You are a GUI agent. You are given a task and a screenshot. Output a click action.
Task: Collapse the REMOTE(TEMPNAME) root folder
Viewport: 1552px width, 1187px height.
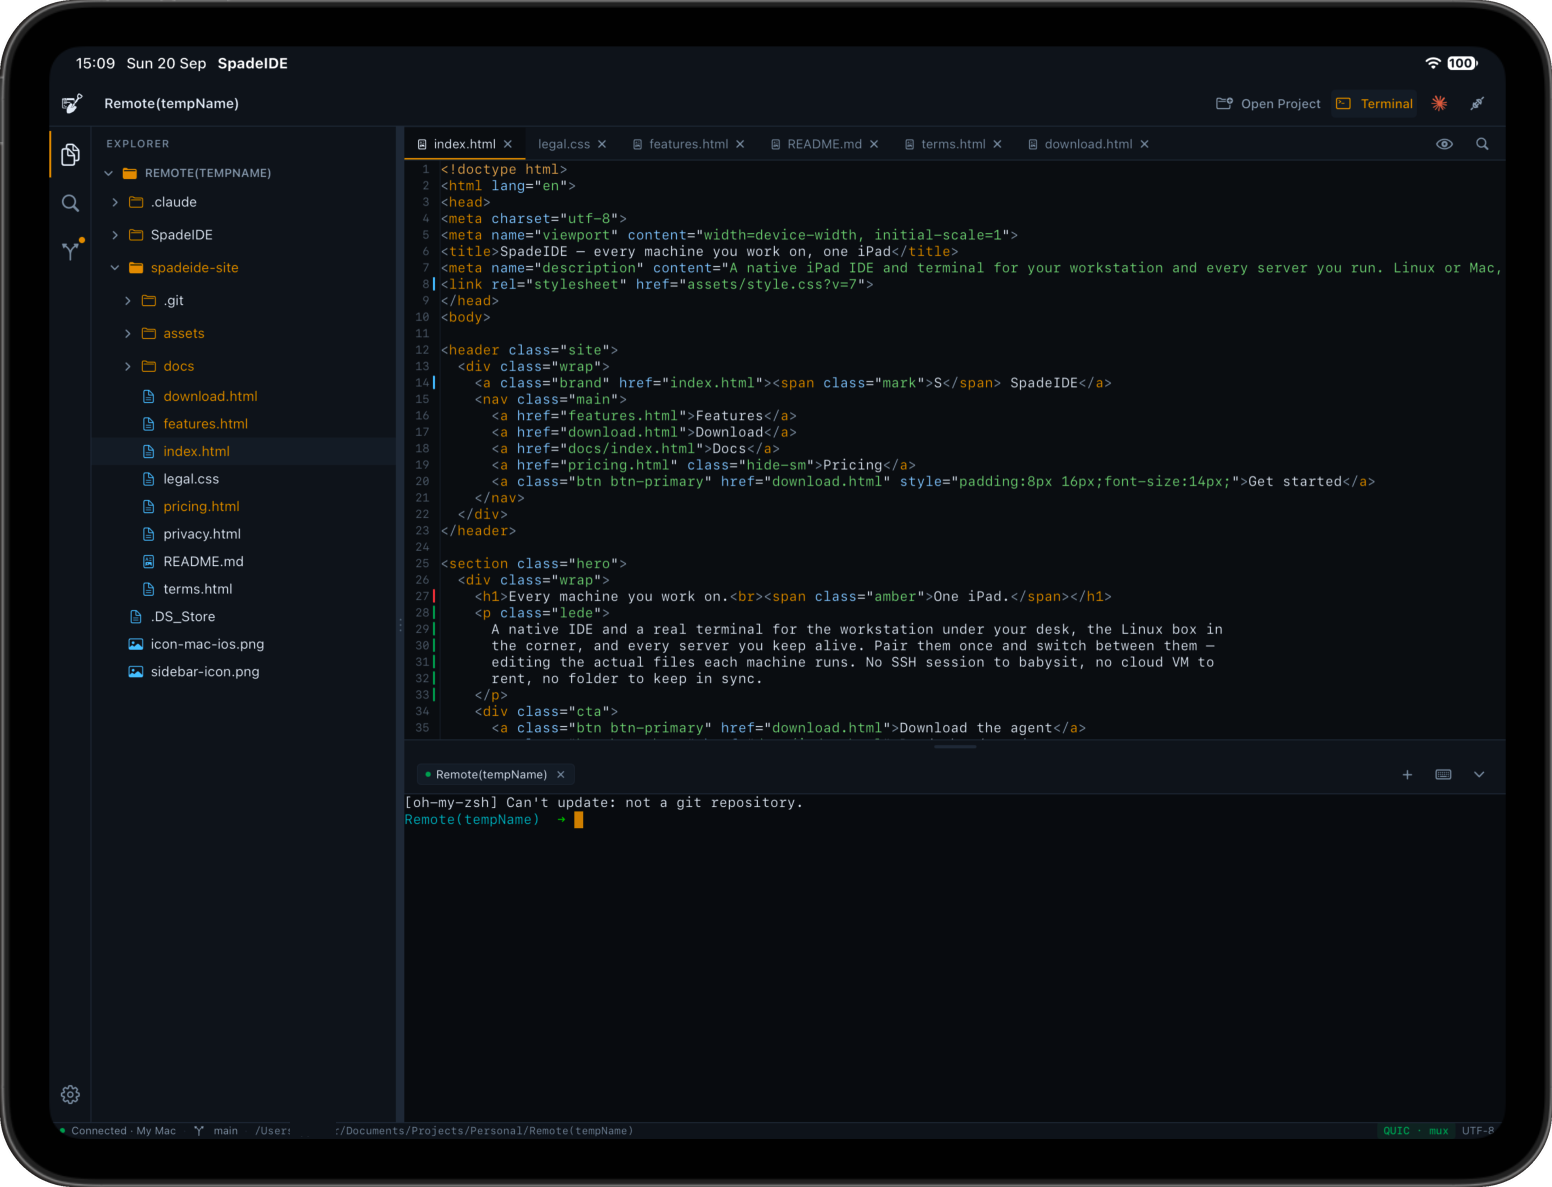[109, 173]
